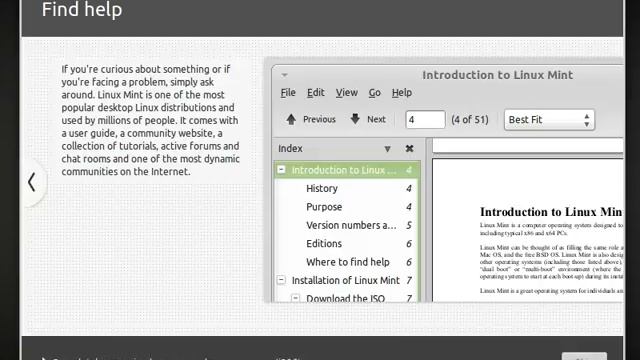Viewport: 640px width, 360px height.
Task: Select the History index entry
Action: [x=322, y=189]
